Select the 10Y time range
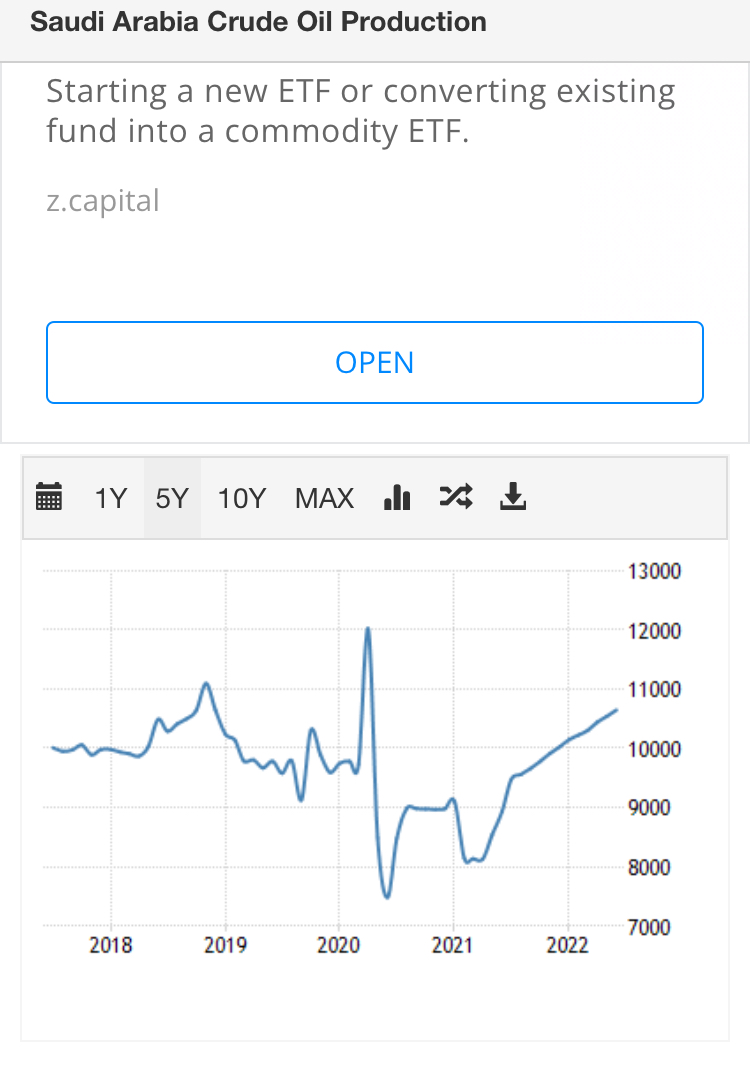 click(241, 498)
